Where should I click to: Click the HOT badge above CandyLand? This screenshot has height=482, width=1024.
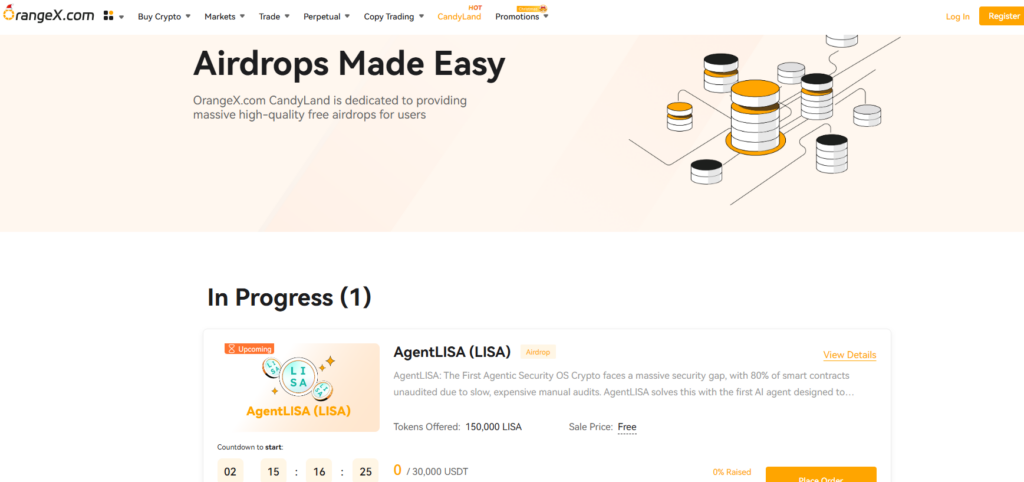pyautogui.click(x=475, y=7)
